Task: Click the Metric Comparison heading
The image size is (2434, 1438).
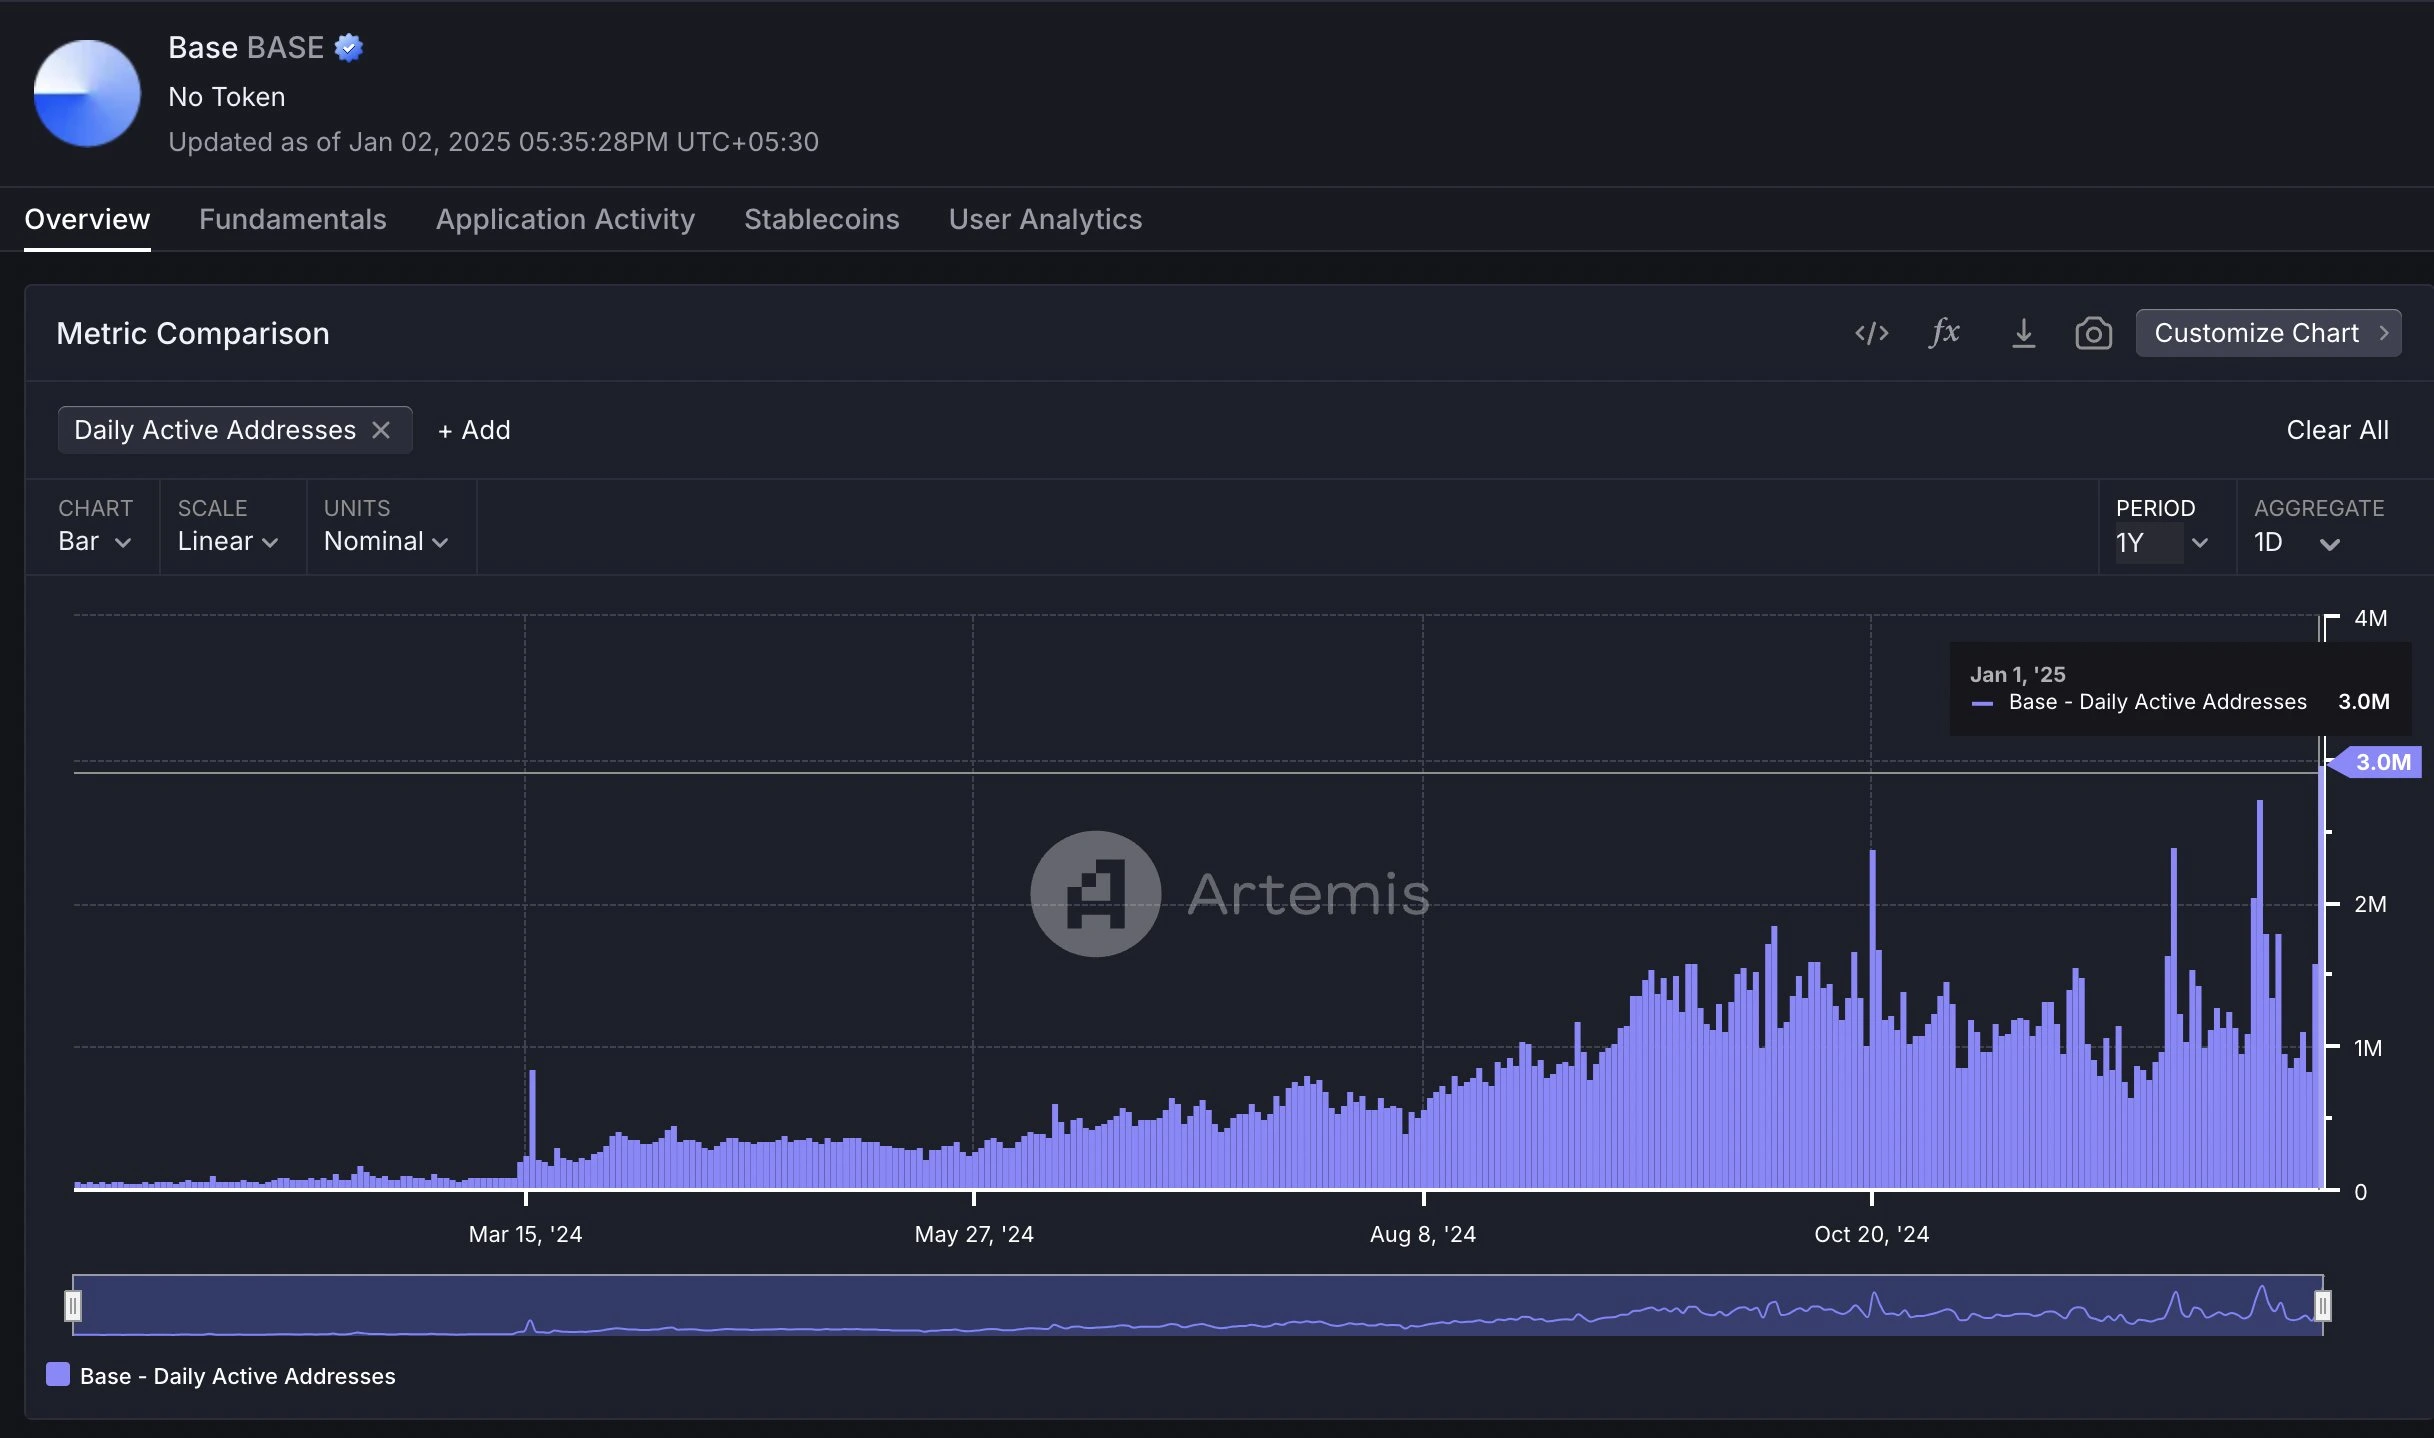Action: 193,333
